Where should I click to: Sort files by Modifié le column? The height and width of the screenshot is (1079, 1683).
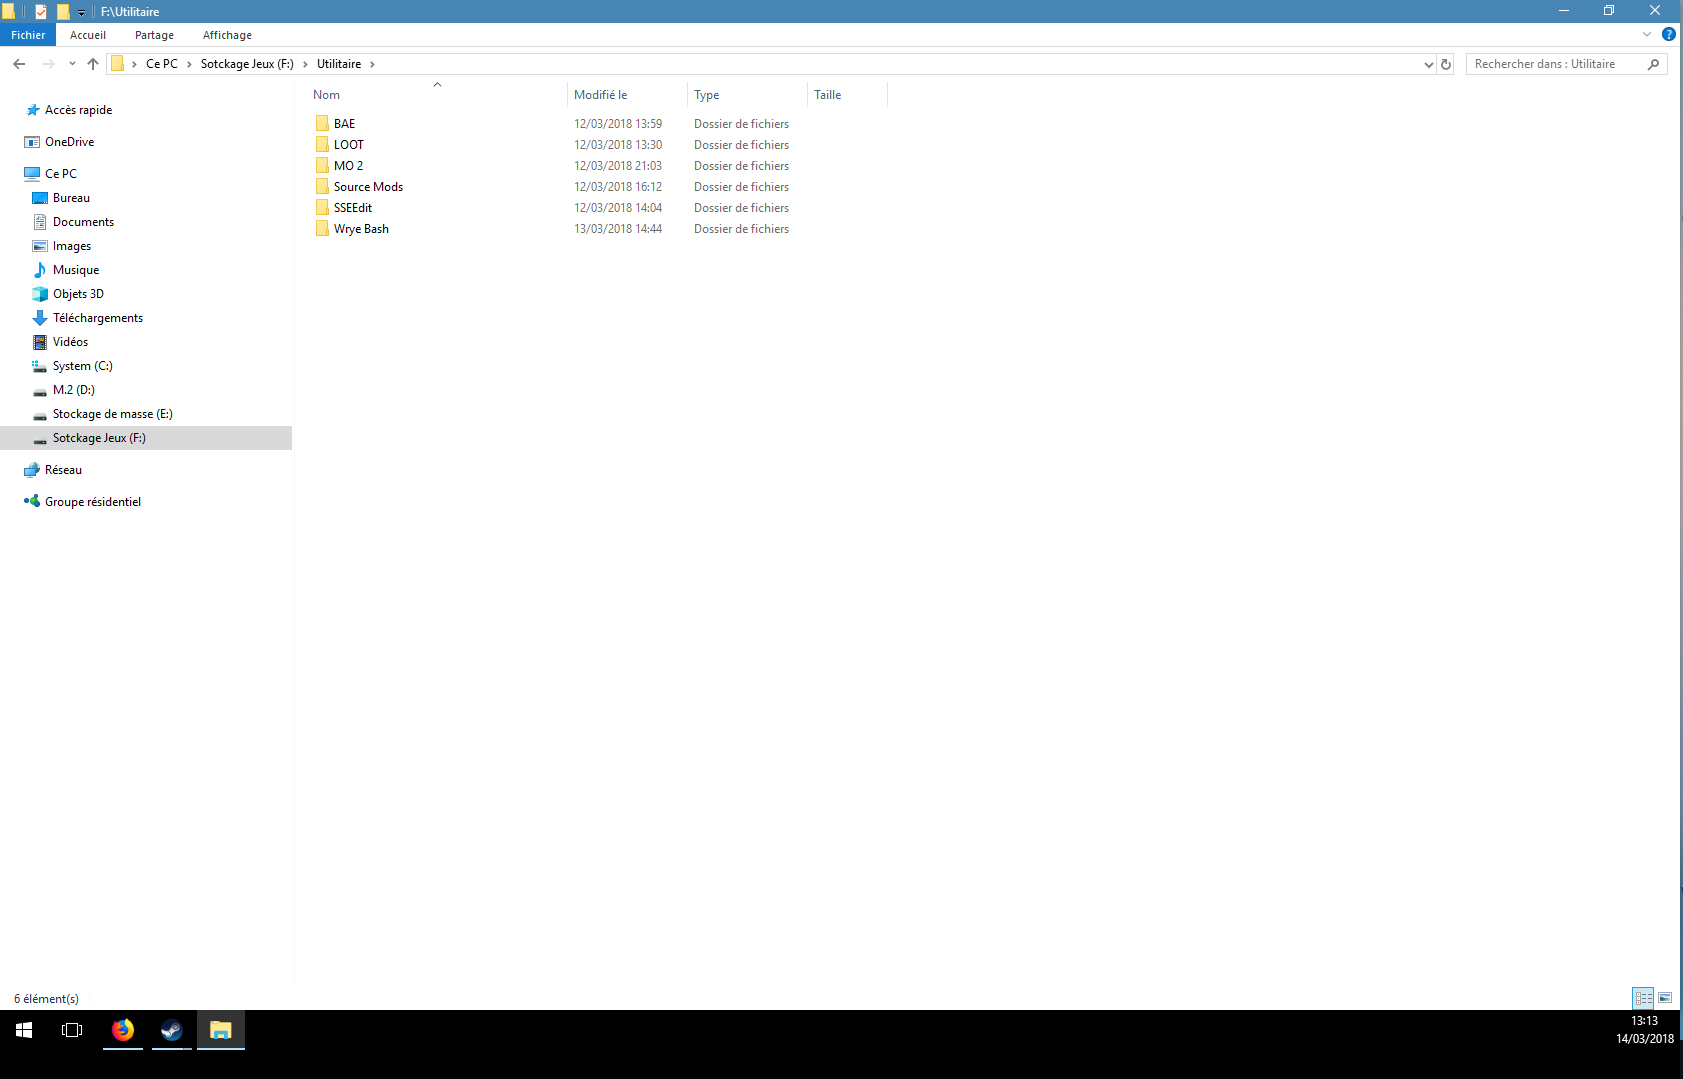[601, 95]
